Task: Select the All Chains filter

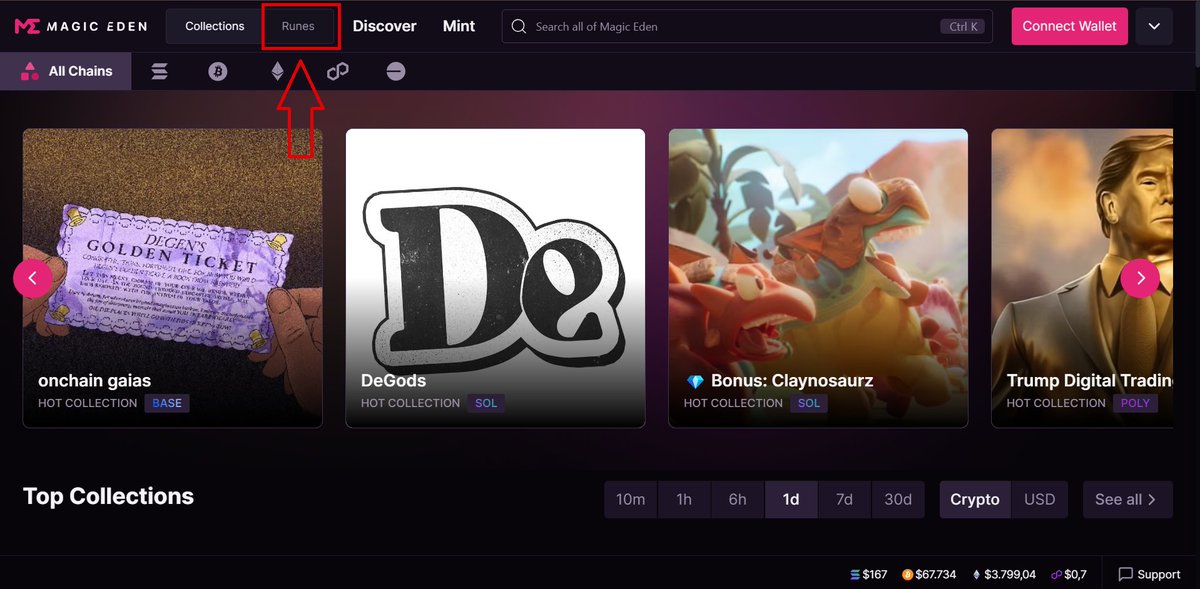Action: 66,71
